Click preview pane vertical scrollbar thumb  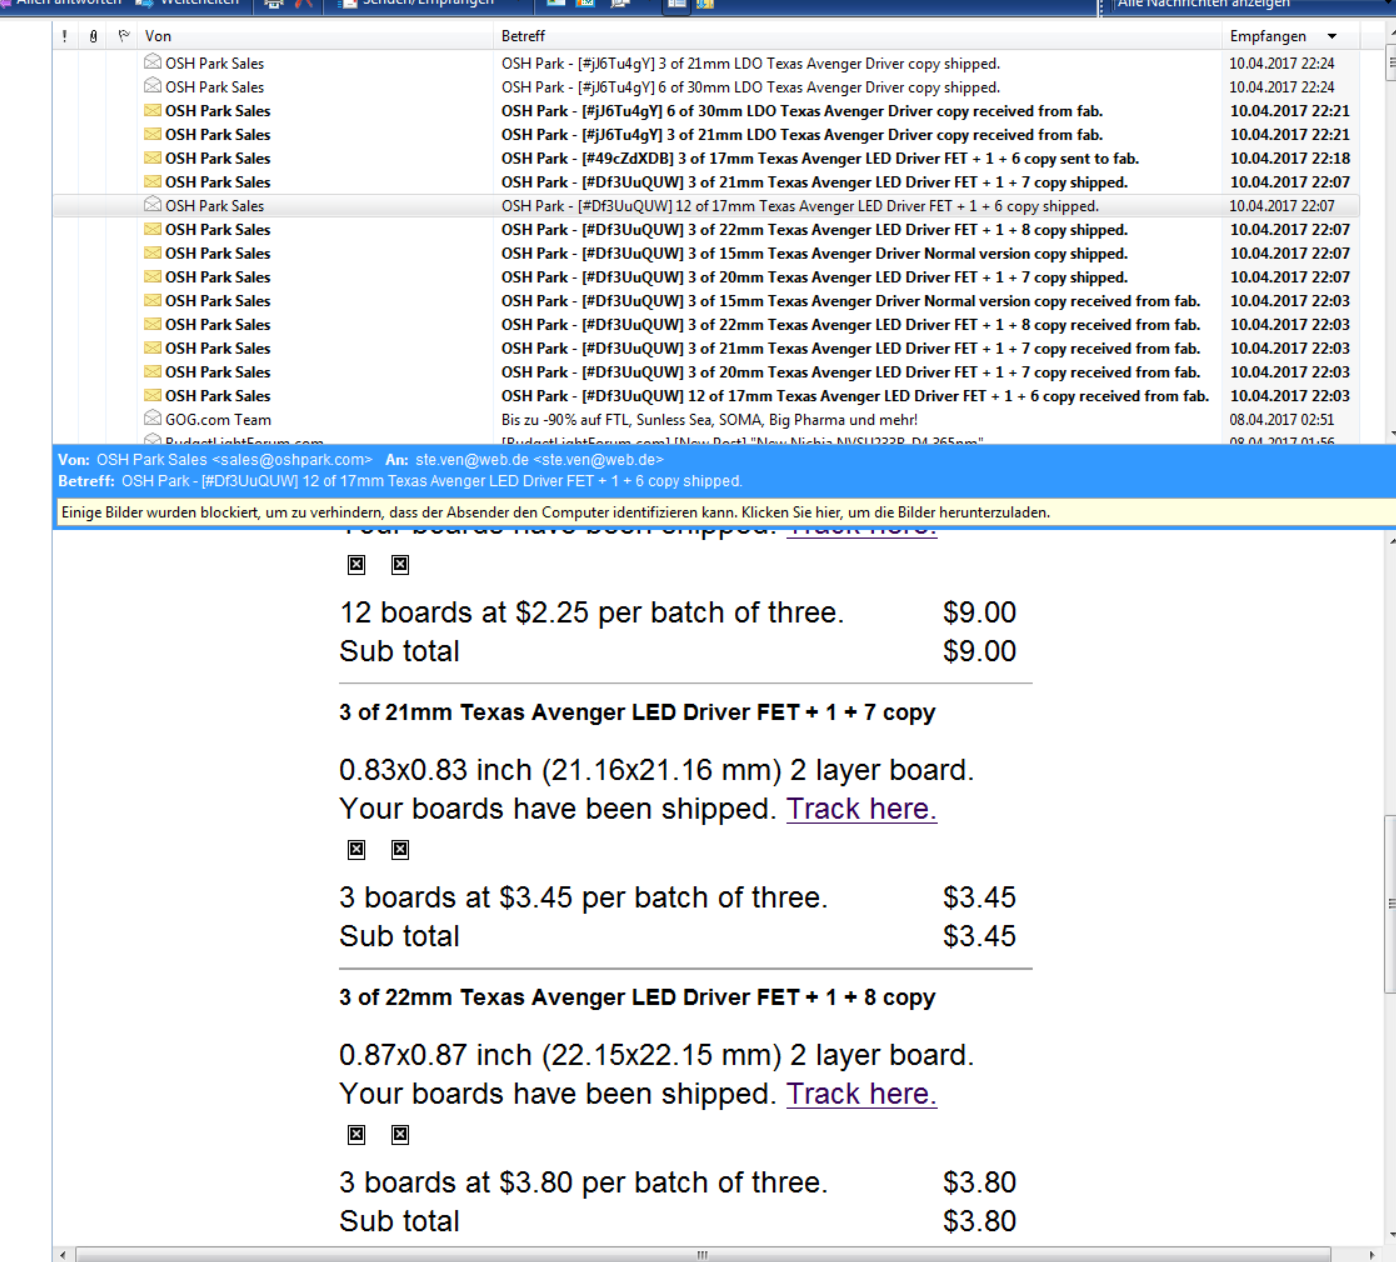(x=1391, y=904)
